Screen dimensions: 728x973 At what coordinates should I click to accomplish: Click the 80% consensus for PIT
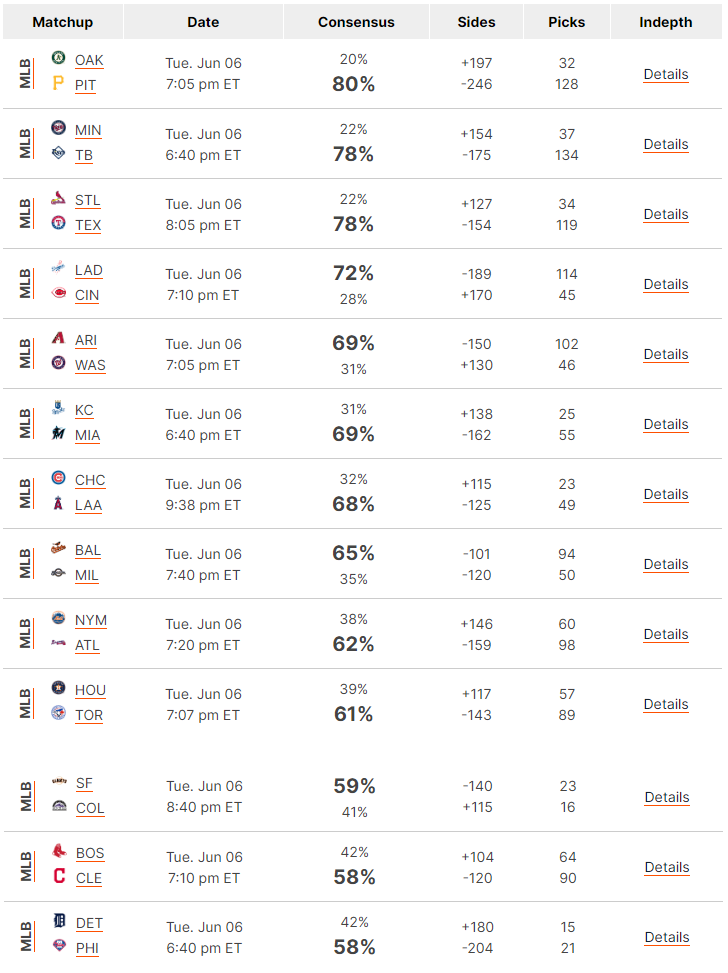[353, 85]
